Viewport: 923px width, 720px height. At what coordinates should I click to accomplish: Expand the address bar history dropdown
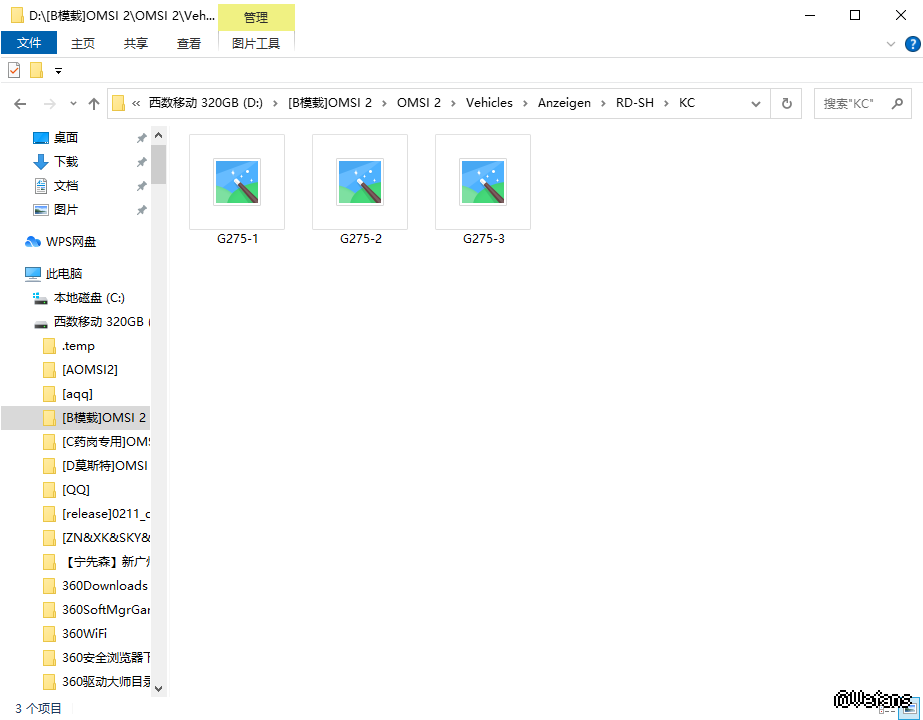coord(757,103)
